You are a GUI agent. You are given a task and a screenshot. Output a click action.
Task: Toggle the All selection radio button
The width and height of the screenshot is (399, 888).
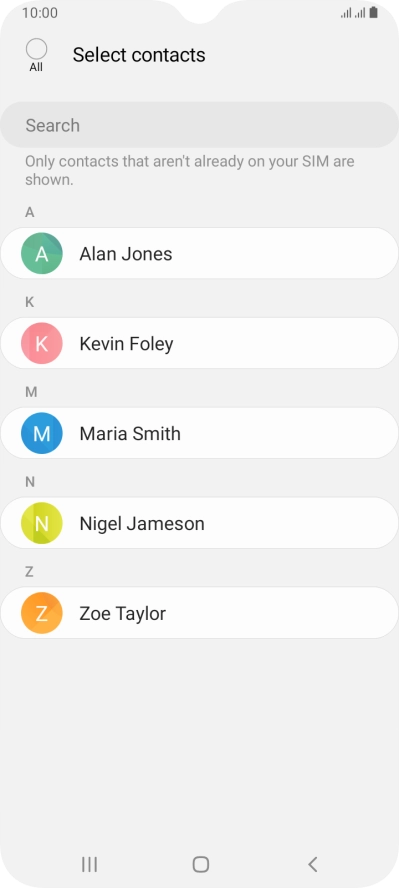[x=36, y=49]
